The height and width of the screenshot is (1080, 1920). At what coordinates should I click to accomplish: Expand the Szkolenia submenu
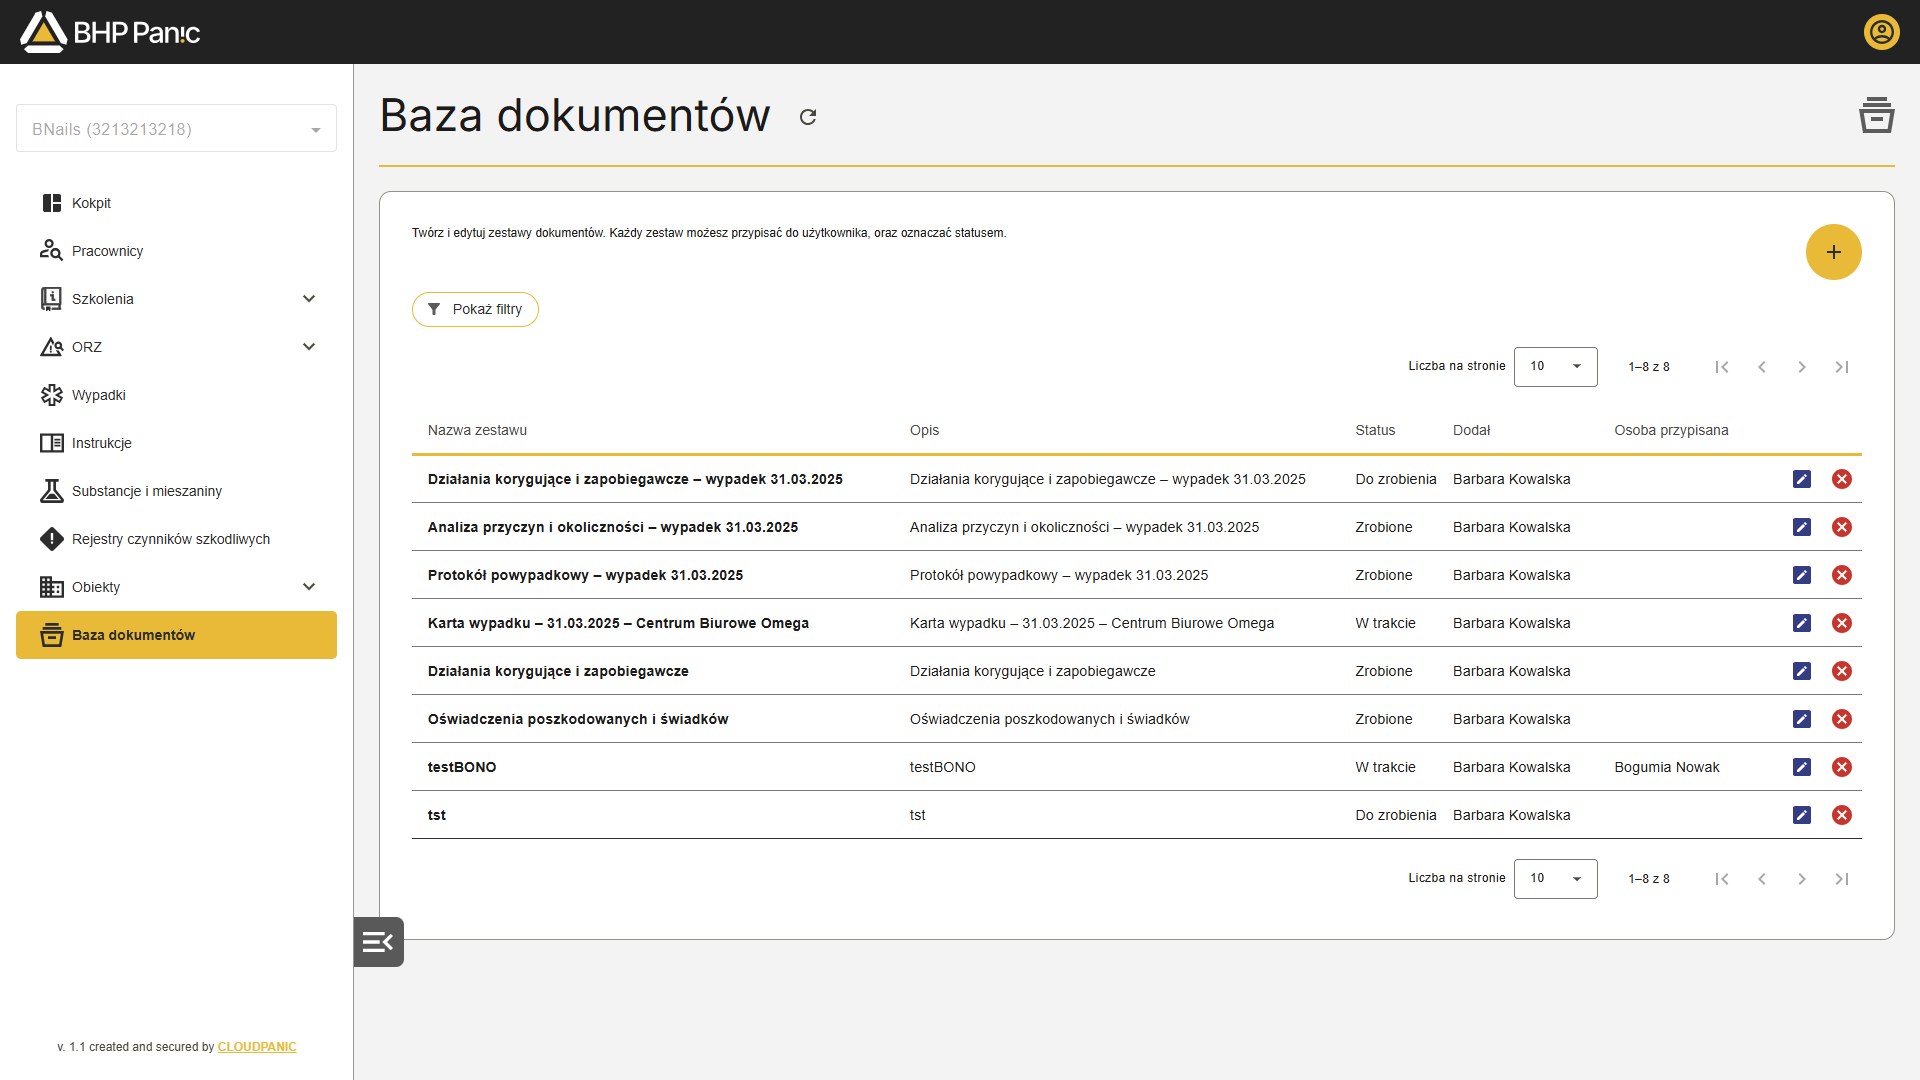point(309,299)
